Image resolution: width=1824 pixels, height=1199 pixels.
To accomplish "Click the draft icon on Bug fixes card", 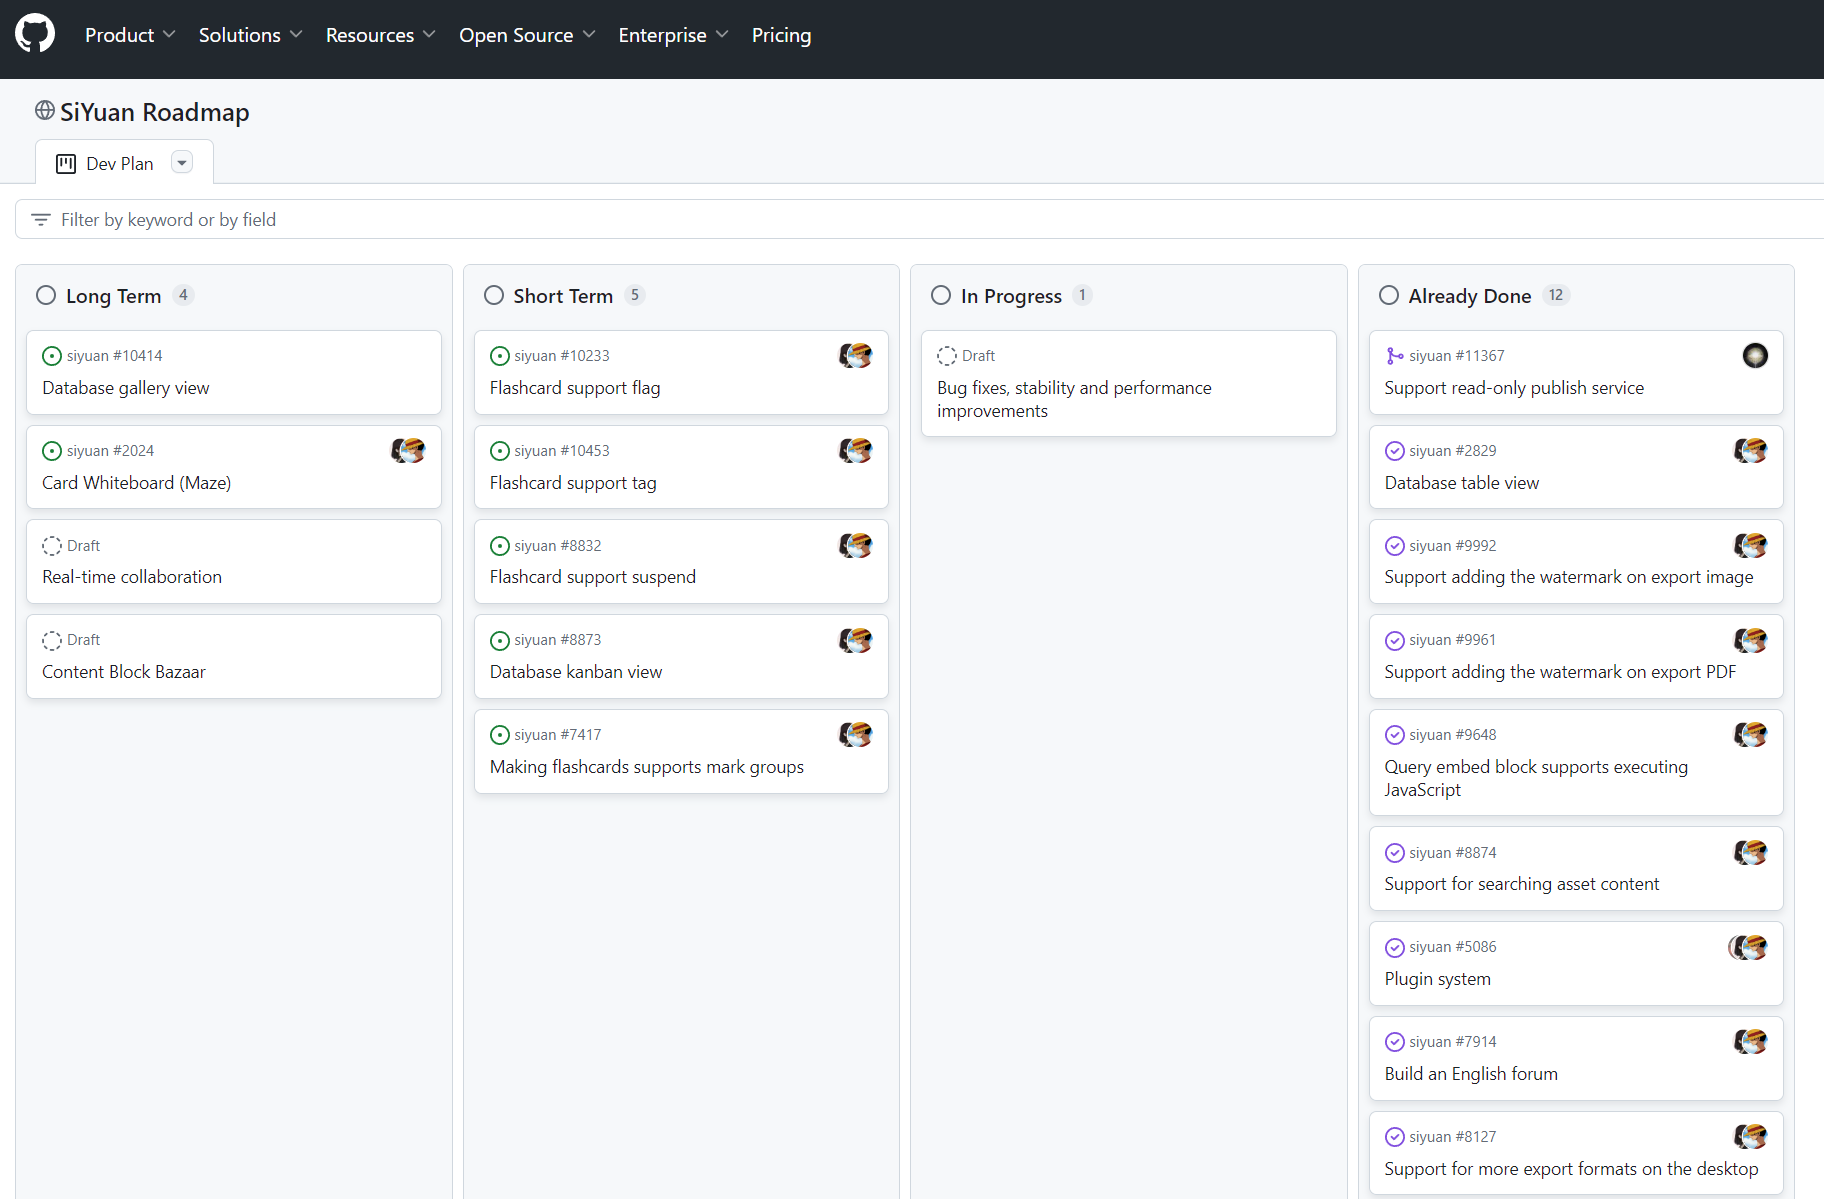I will click(x=947, y=356).
